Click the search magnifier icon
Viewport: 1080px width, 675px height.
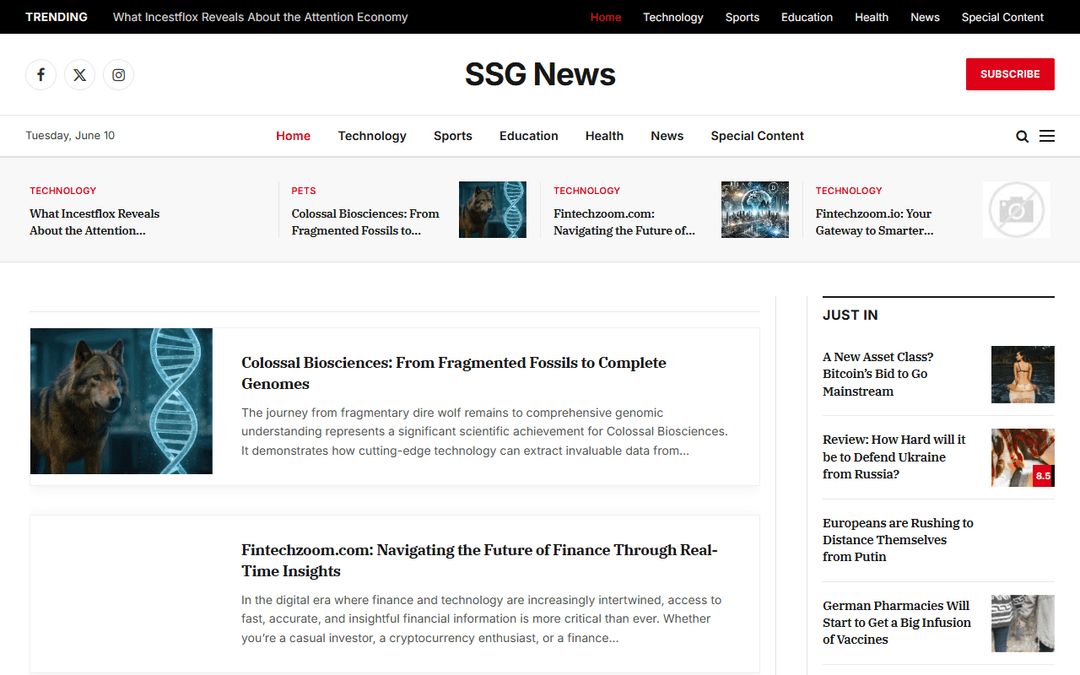(1022, 136)
